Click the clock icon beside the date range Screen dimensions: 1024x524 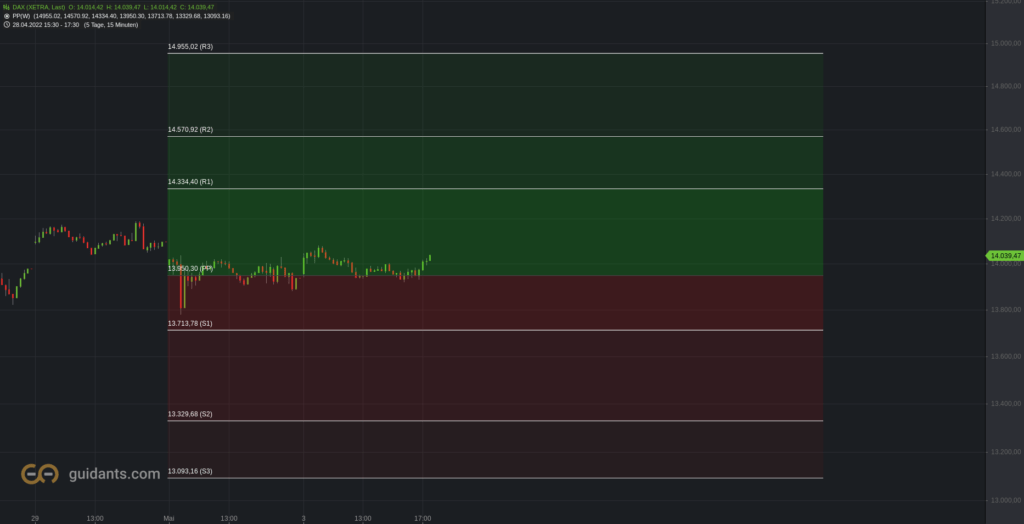(7, 24)
